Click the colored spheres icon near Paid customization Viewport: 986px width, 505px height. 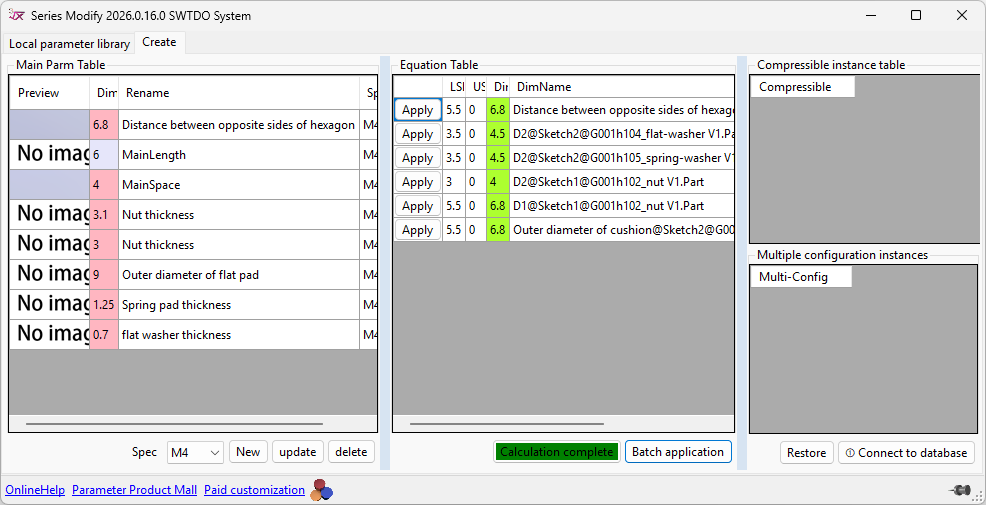point(321,490)
